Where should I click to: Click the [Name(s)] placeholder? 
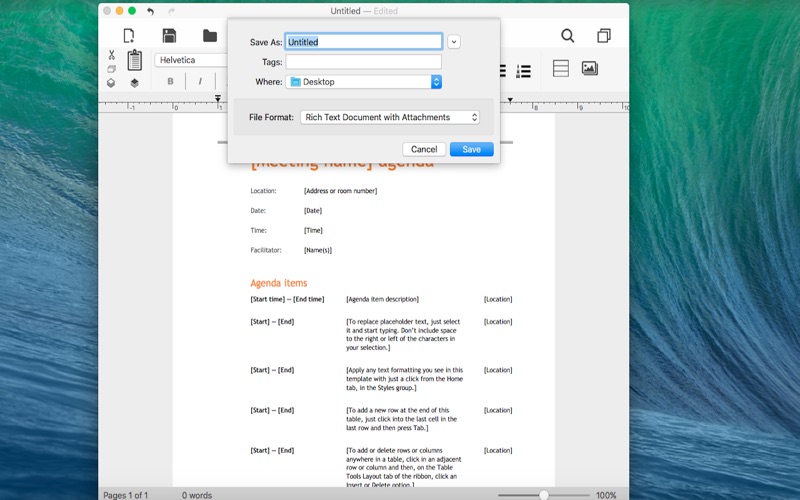point(318,251)
